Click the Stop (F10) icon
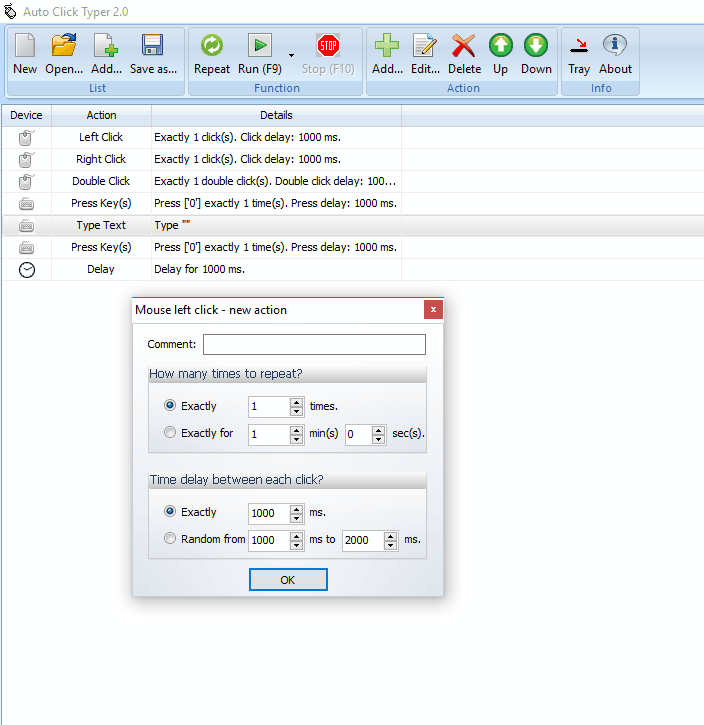 328,54
